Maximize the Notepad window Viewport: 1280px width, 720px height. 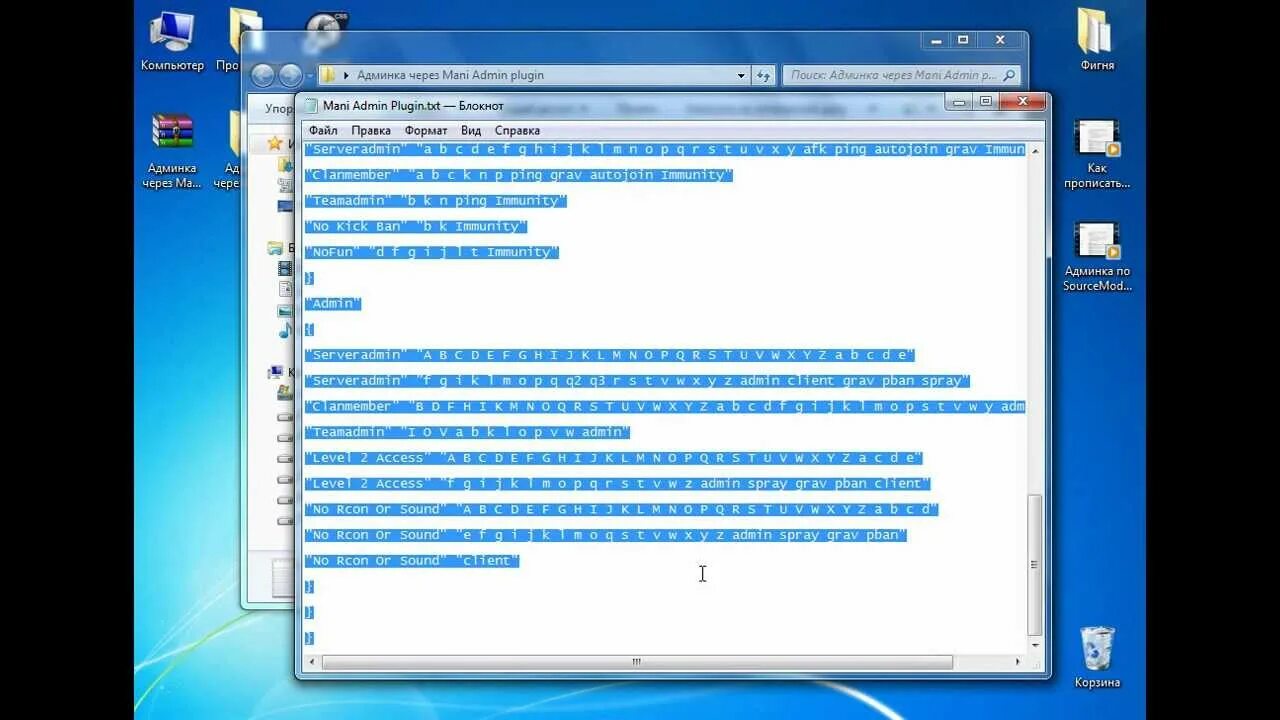coord(985,102)
